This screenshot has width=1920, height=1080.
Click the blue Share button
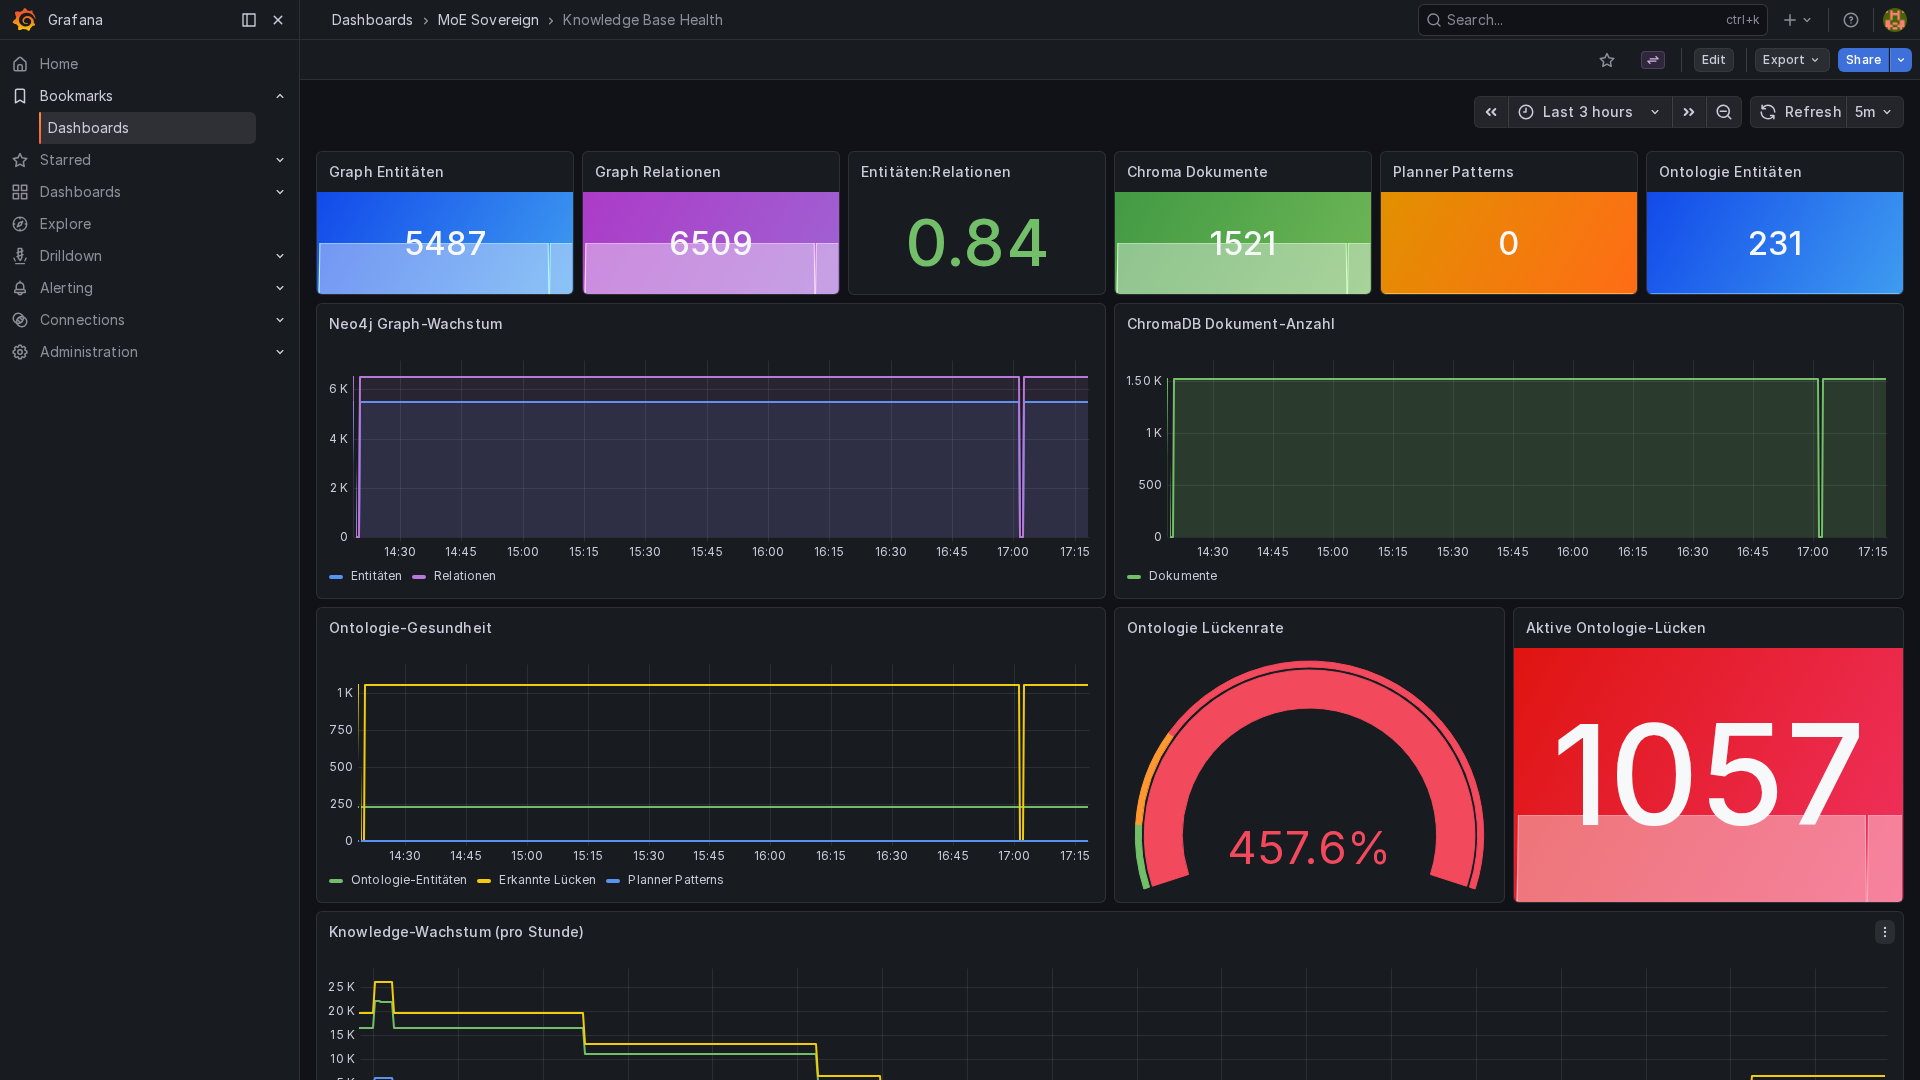(x=1862, y=60)
